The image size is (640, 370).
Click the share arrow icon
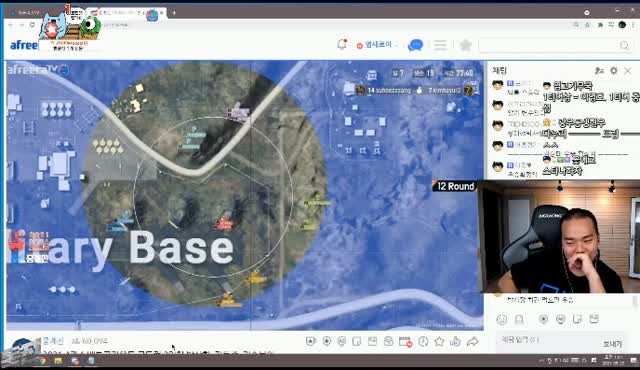pyautogui.click(x=473, y=341)
